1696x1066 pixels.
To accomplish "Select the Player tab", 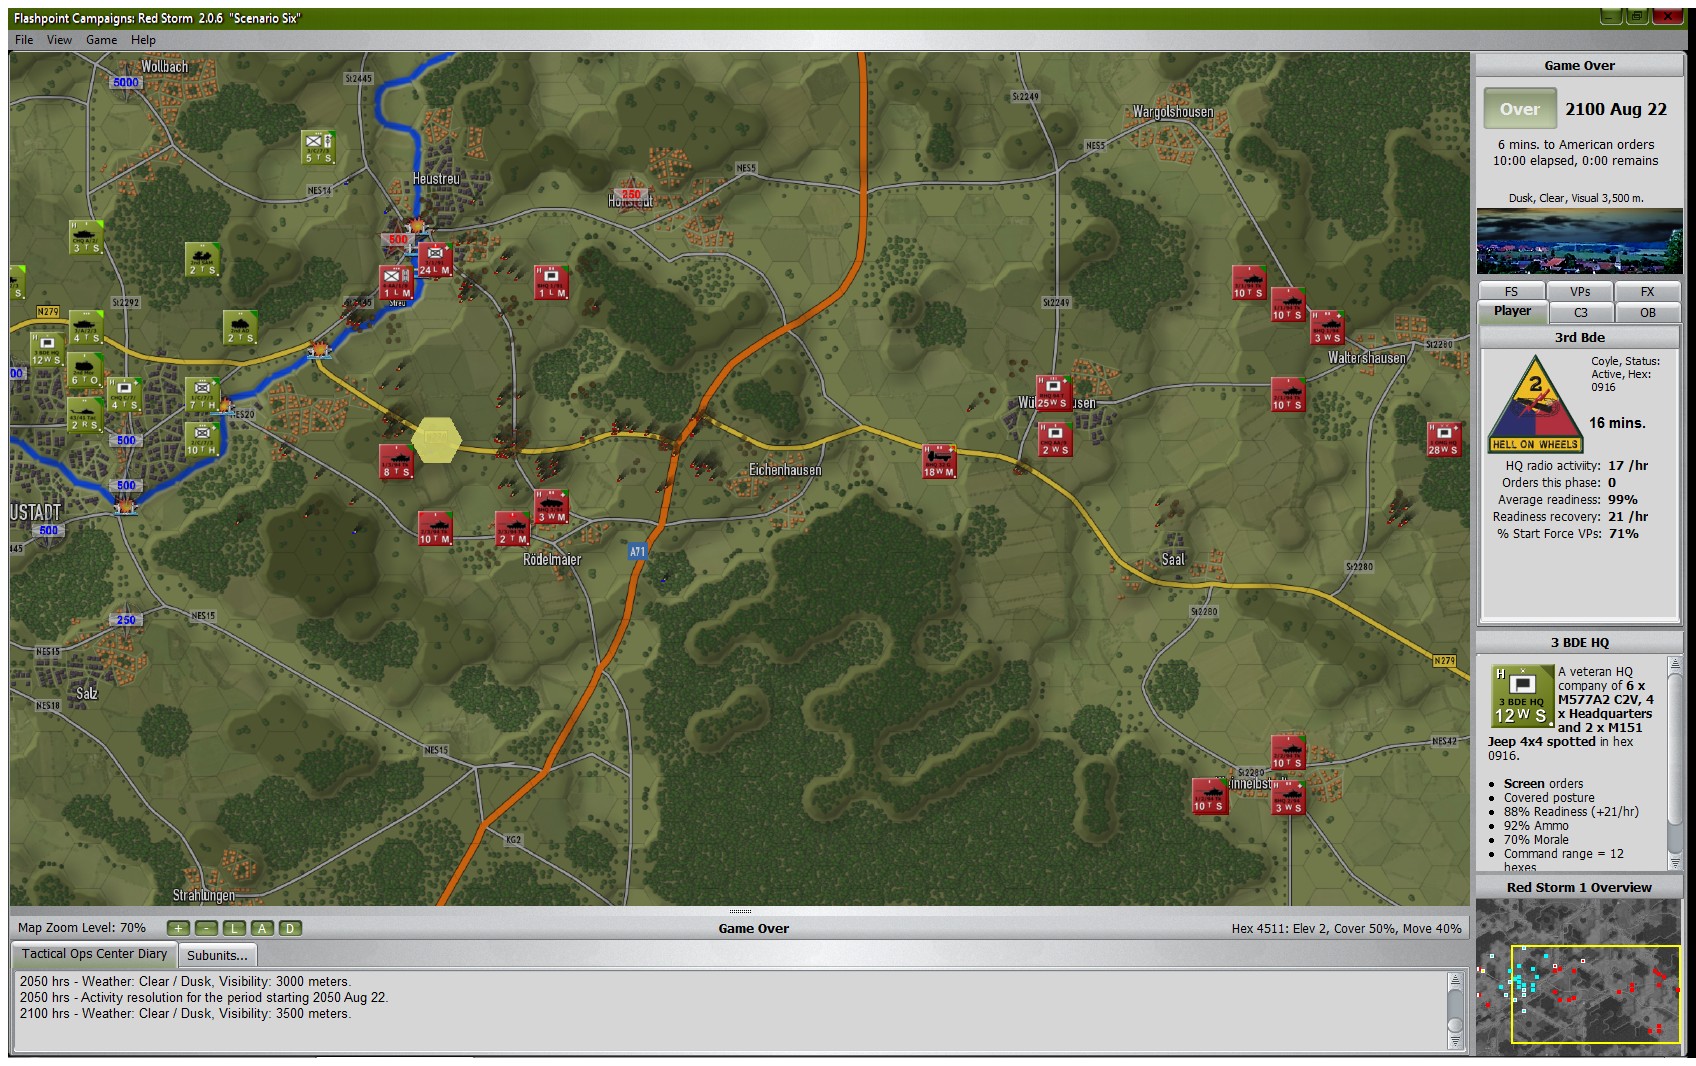I will [1512, 312].
